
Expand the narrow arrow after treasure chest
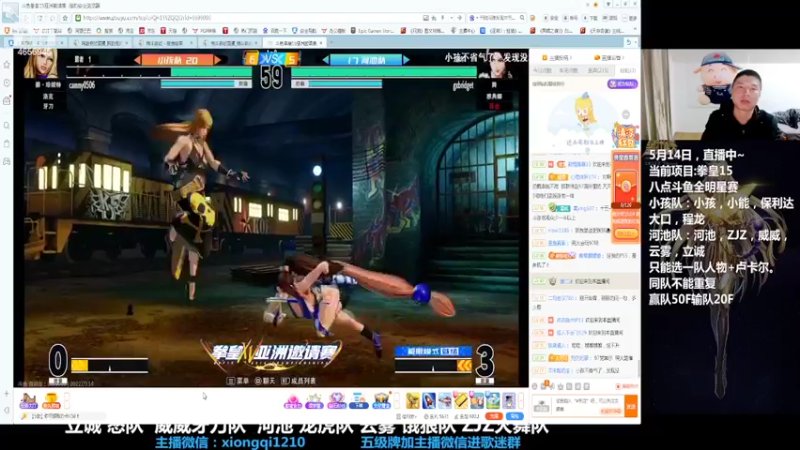pos(396,401)
